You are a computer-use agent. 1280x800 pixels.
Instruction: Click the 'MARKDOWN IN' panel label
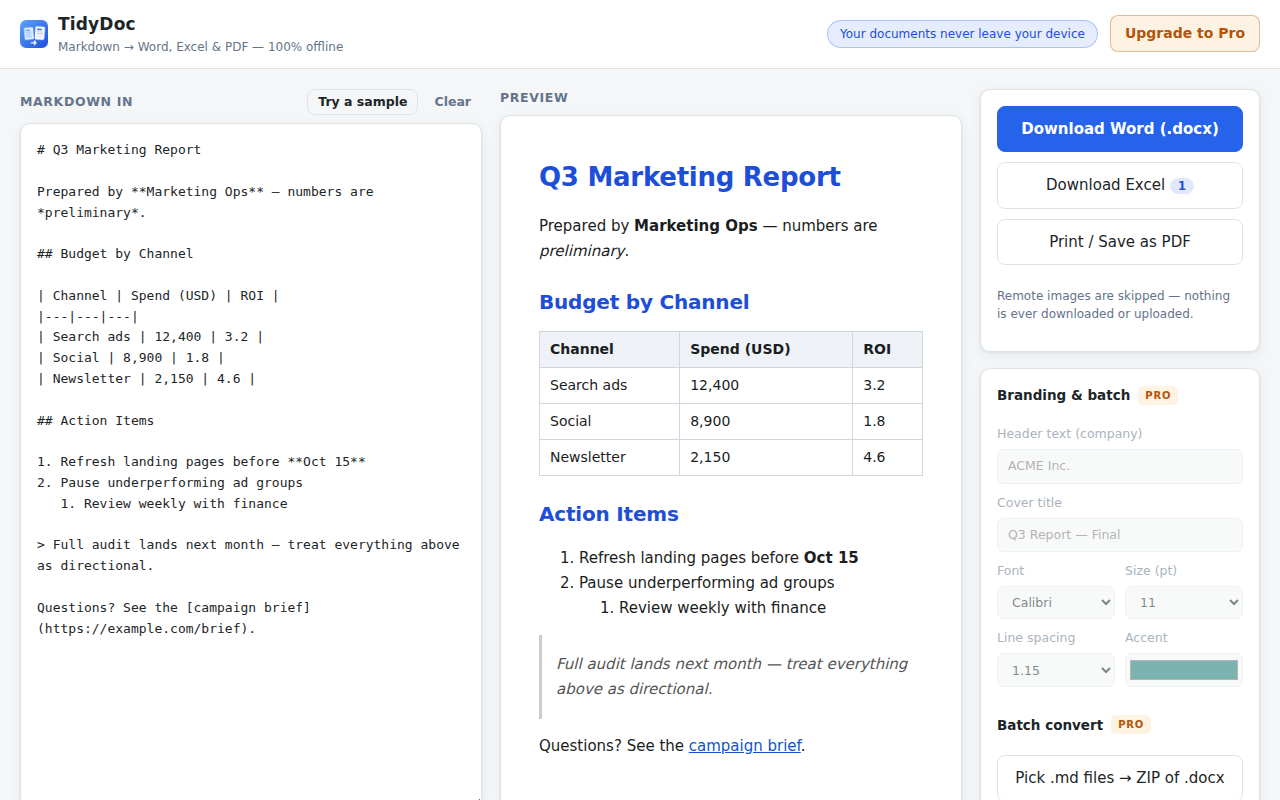click(x=76, y=102)
